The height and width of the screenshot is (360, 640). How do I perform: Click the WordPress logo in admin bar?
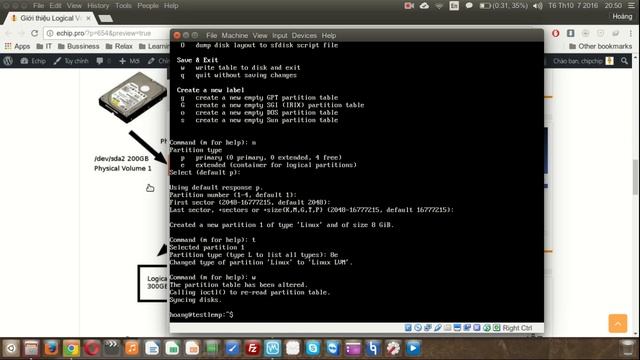pyautogui.click(x=8, y=61)
